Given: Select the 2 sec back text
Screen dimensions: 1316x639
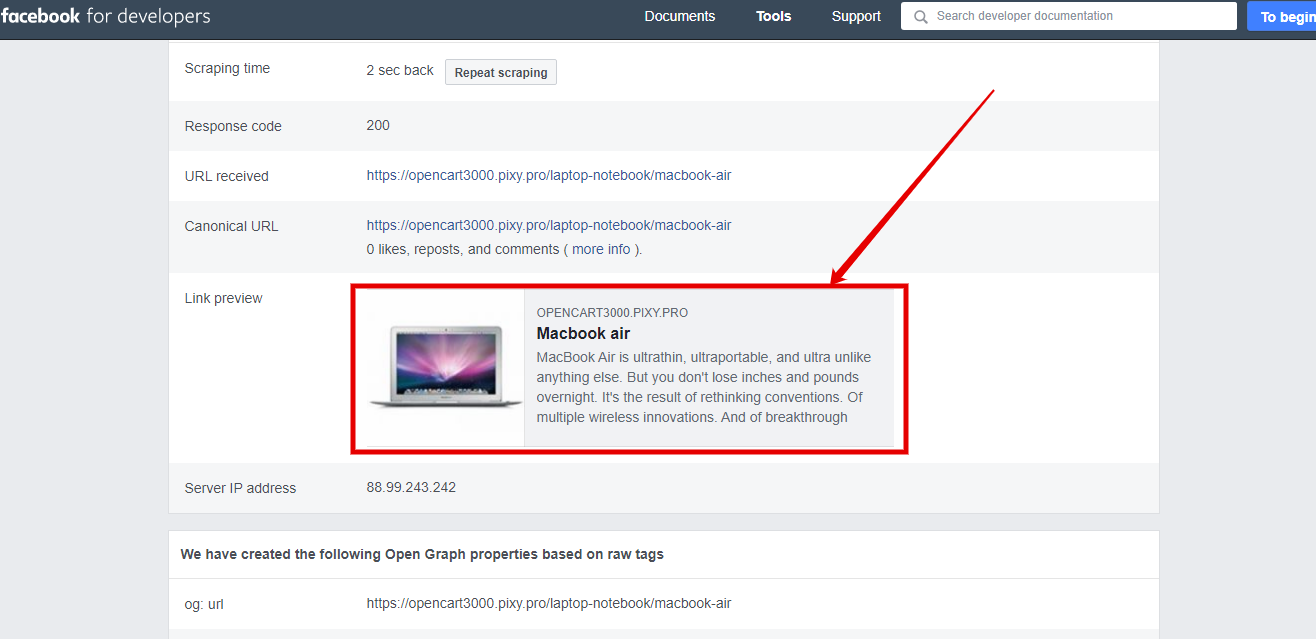Looking at the screenshot, I should [400, 70].
